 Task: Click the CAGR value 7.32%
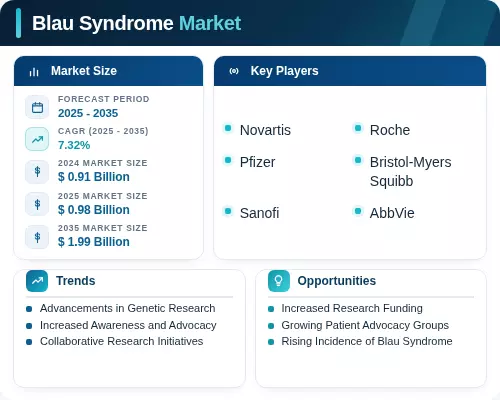tap(74, 145)
